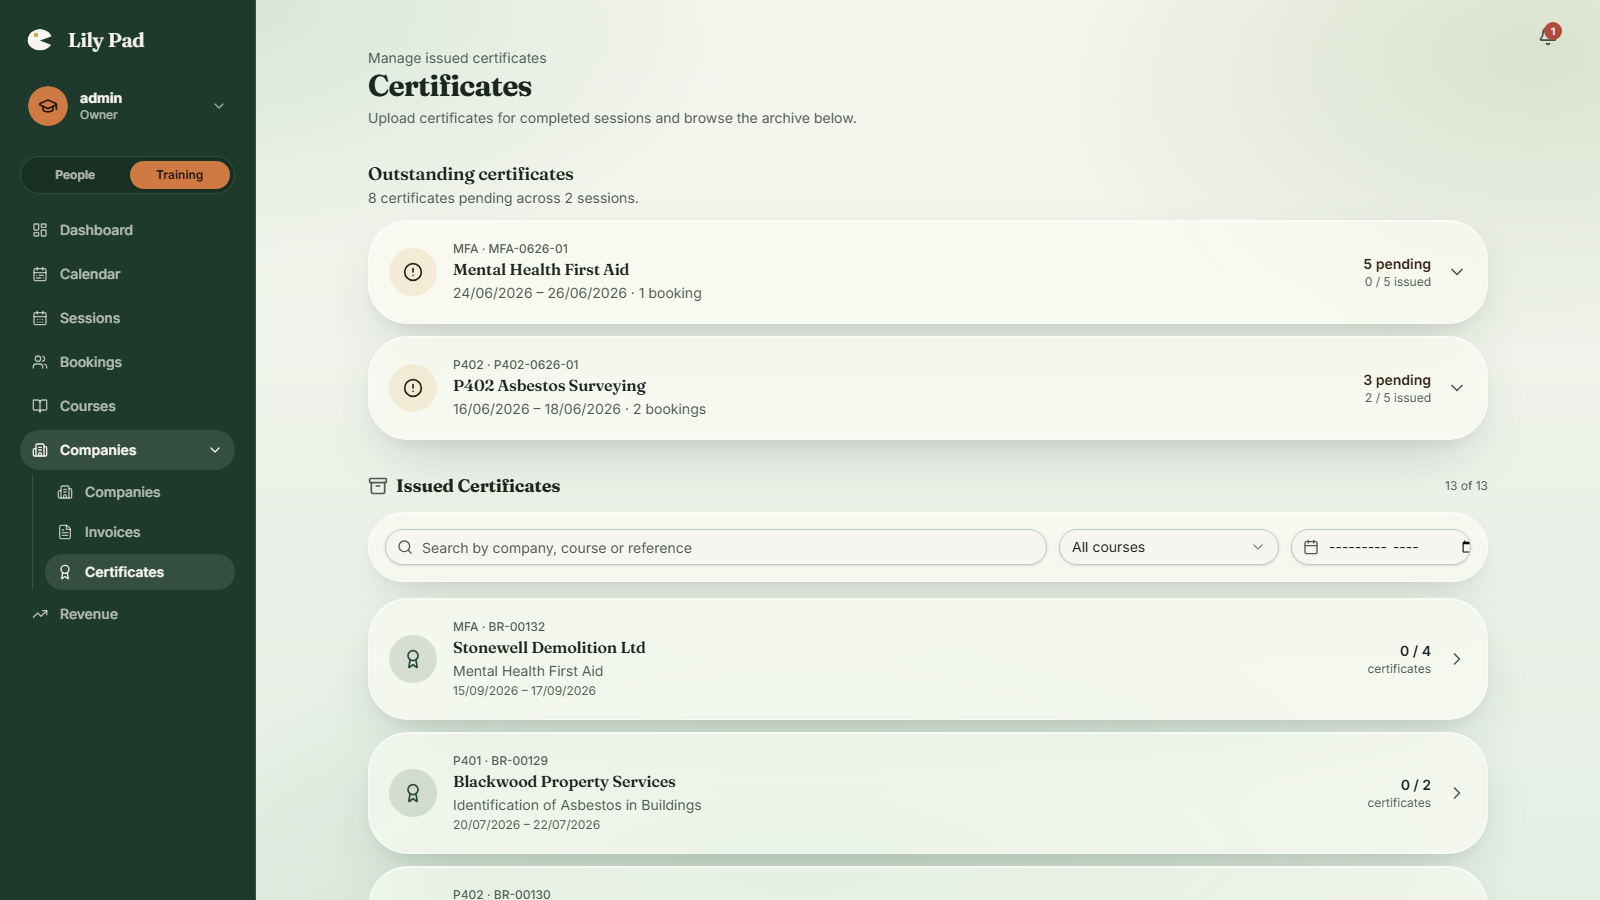This screenshot has height=900, width=1600.
Task: Open the All courses dropdown
Action: [x=1168, y=547]
